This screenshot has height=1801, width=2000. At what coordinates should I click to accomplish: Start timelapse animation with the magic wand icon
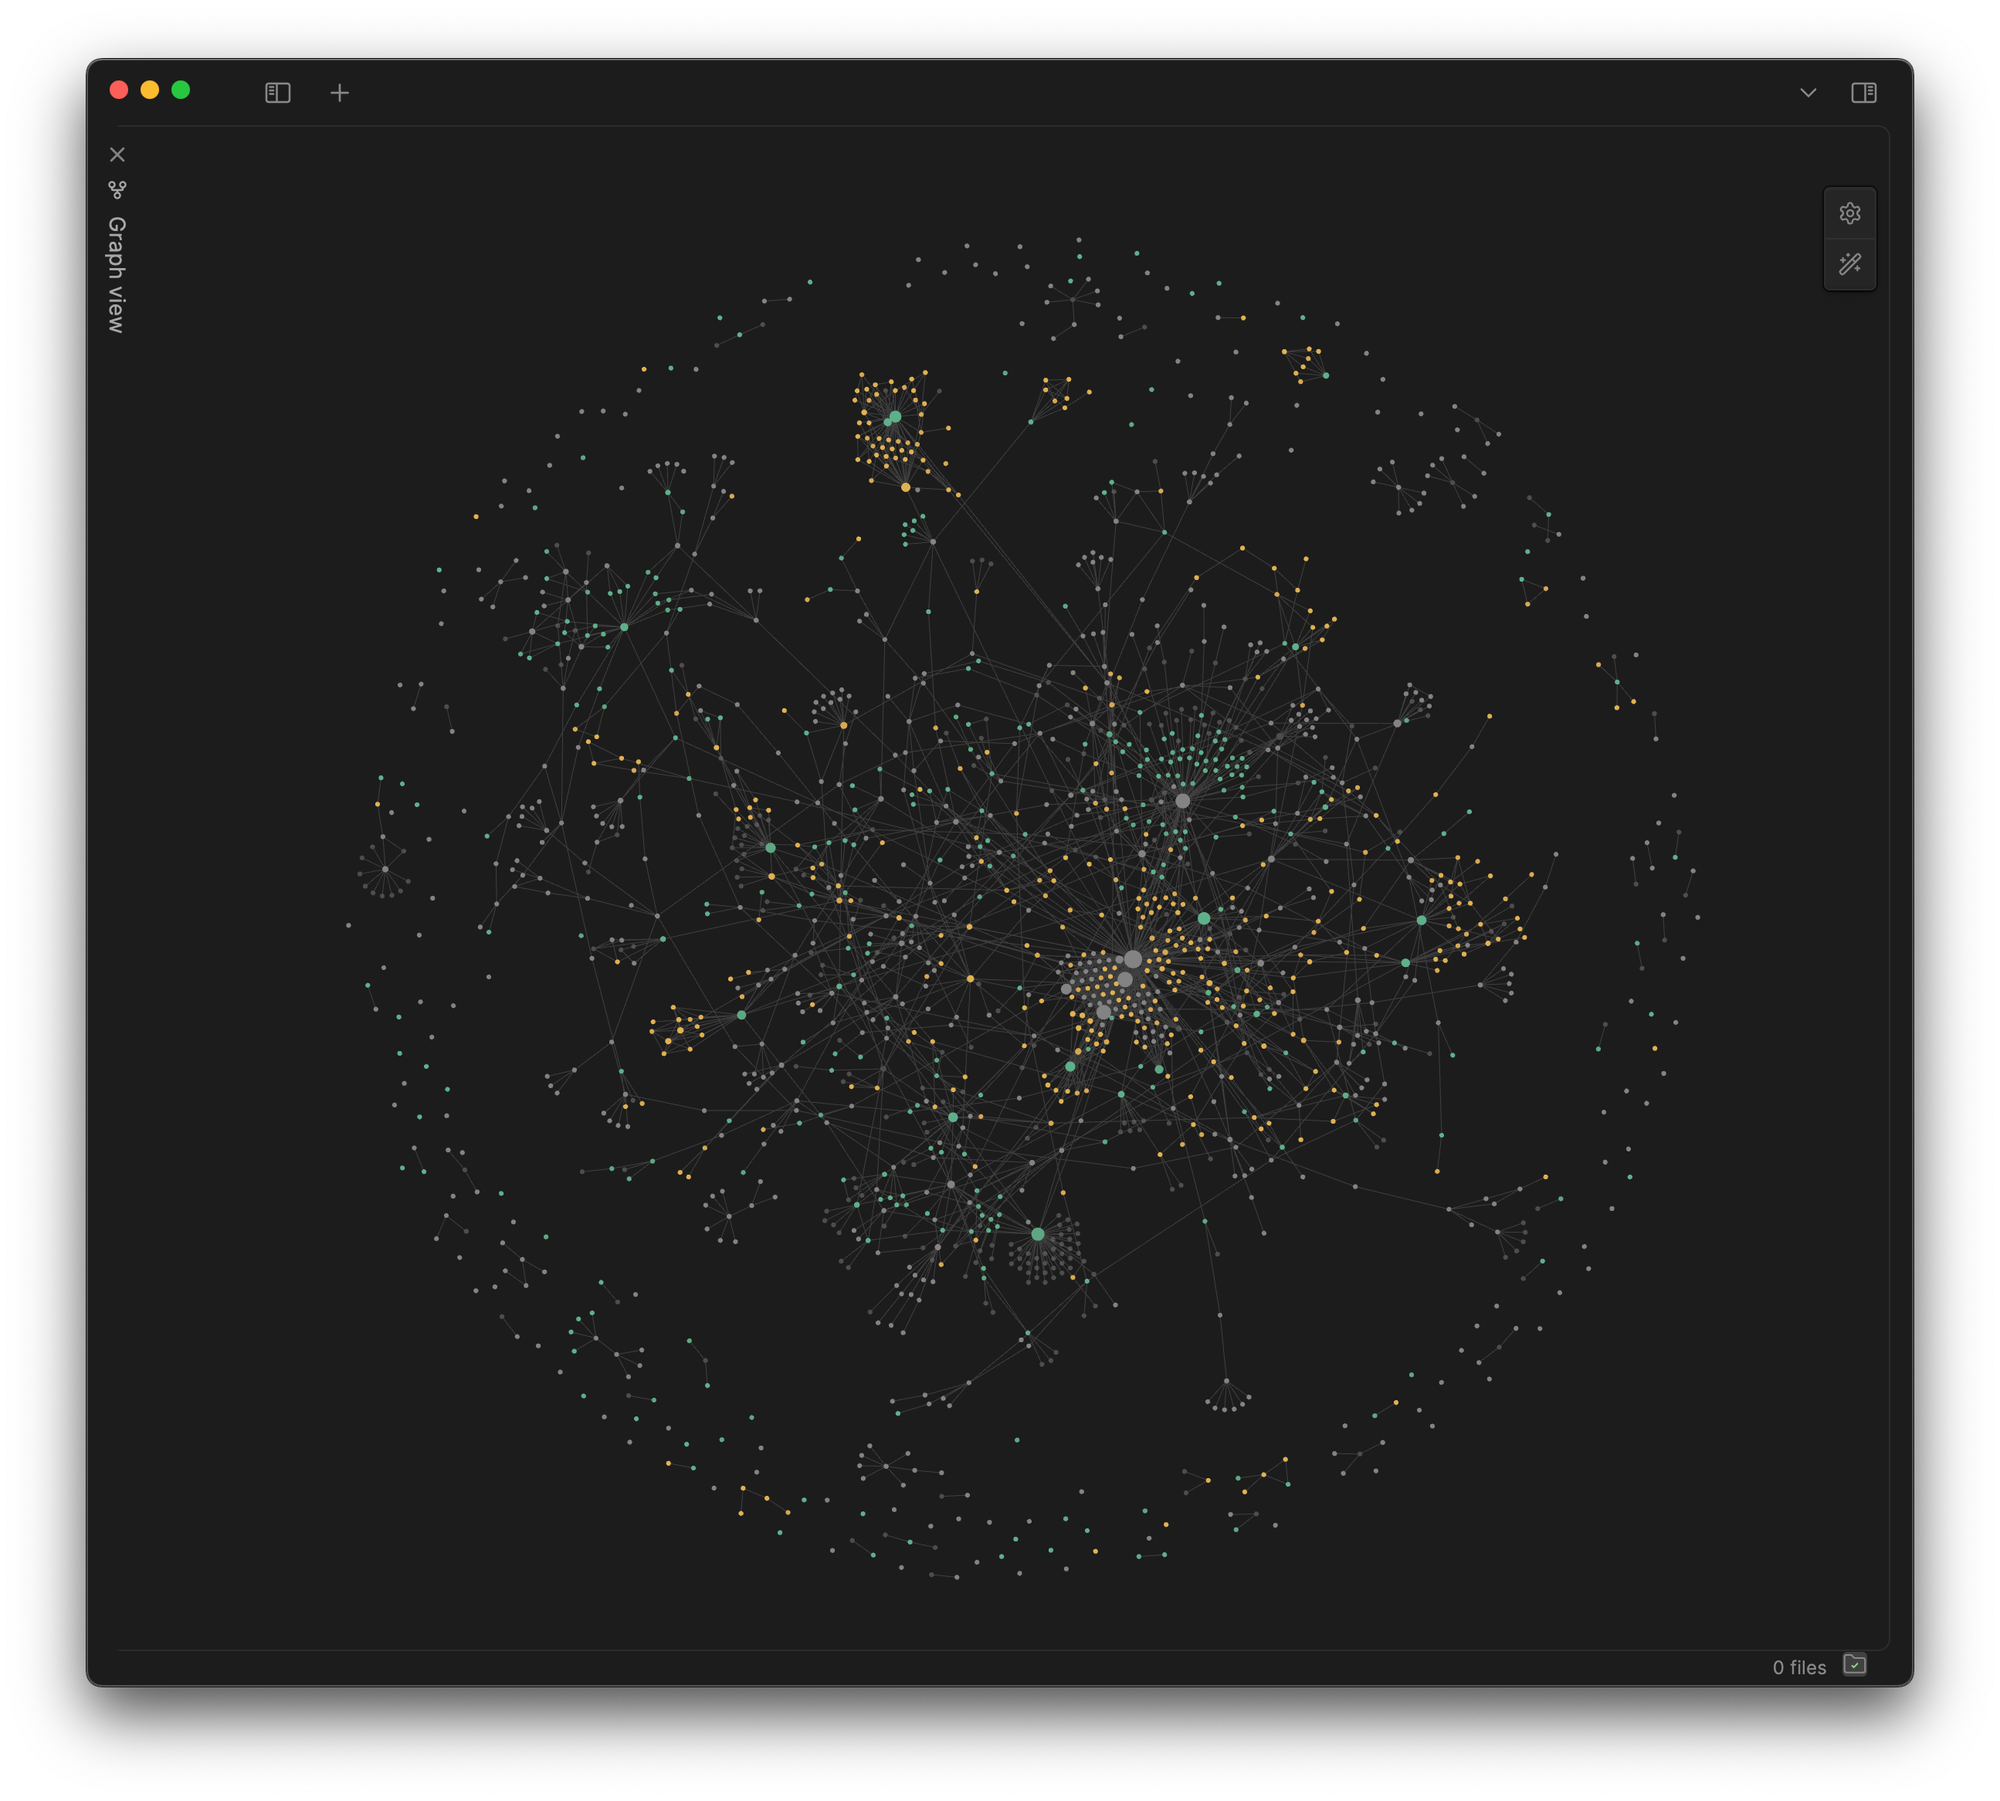[x=1849, y=264]
